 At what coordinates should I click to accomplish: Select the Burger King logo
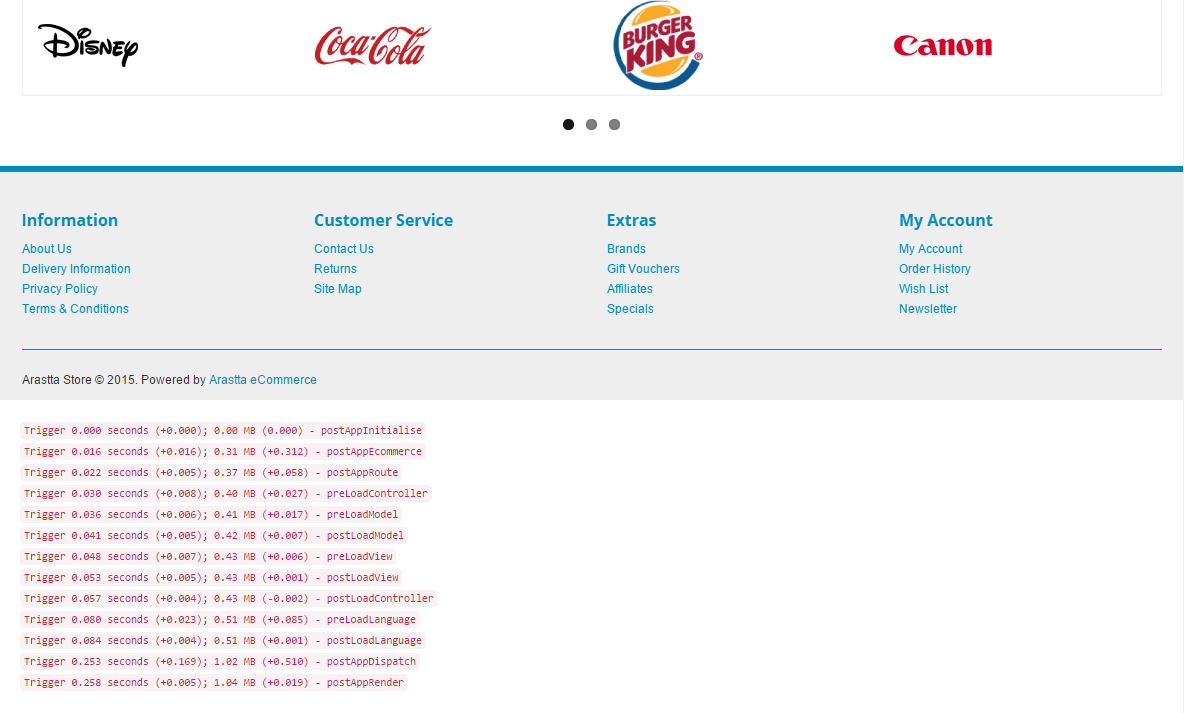[x=658, y=45]
